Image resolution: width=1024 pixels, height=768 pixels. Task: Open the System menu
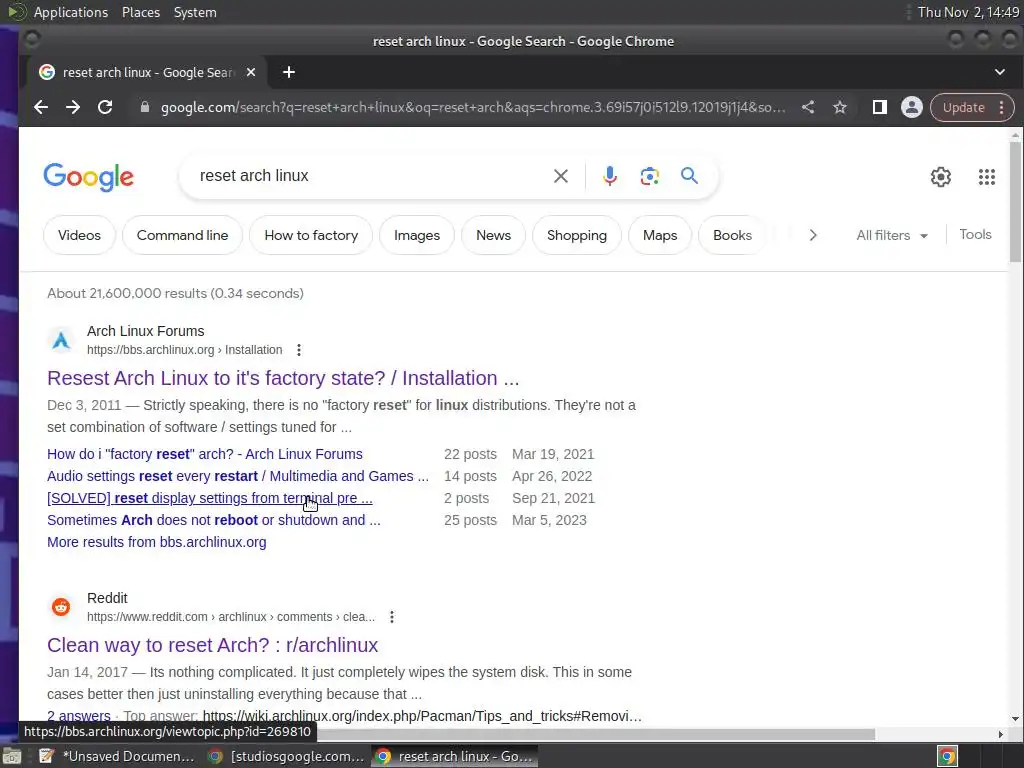195,12
